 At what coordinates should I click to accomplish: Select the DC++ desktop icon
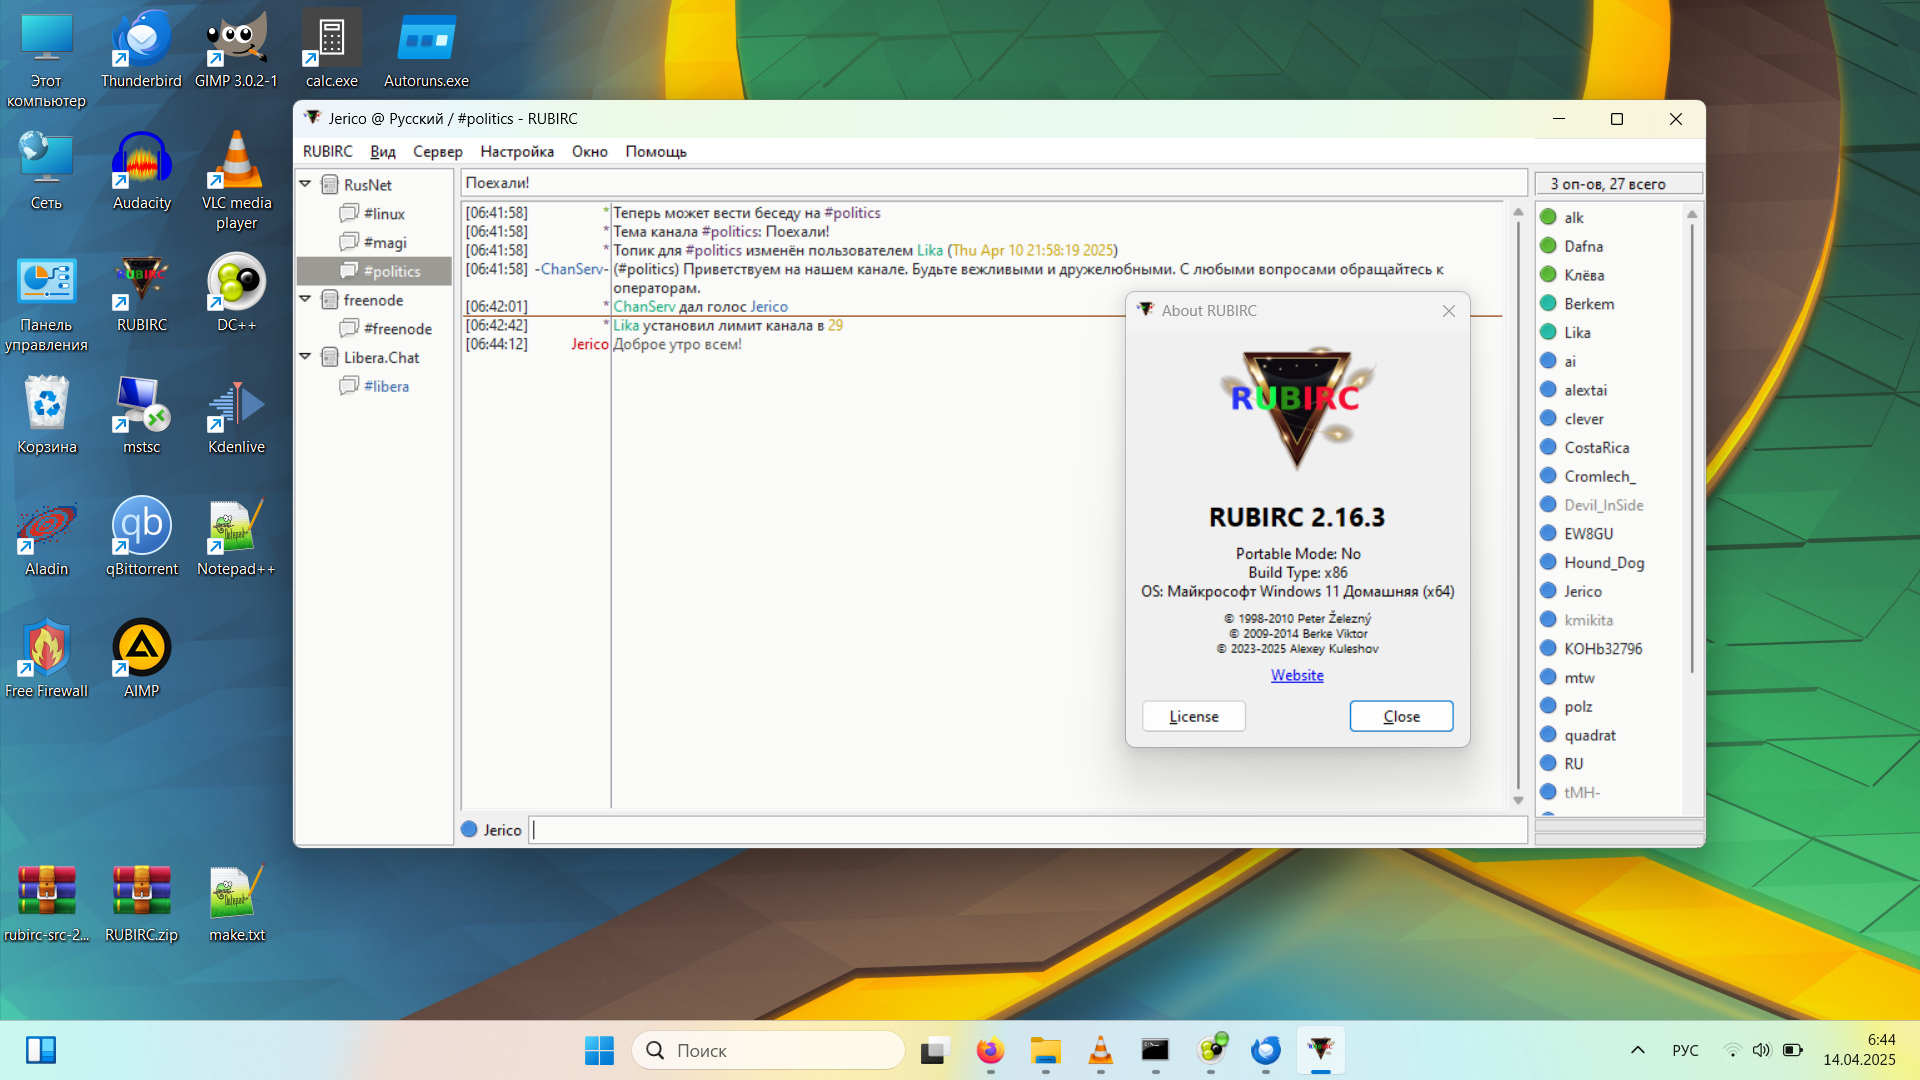coord(236,294)
